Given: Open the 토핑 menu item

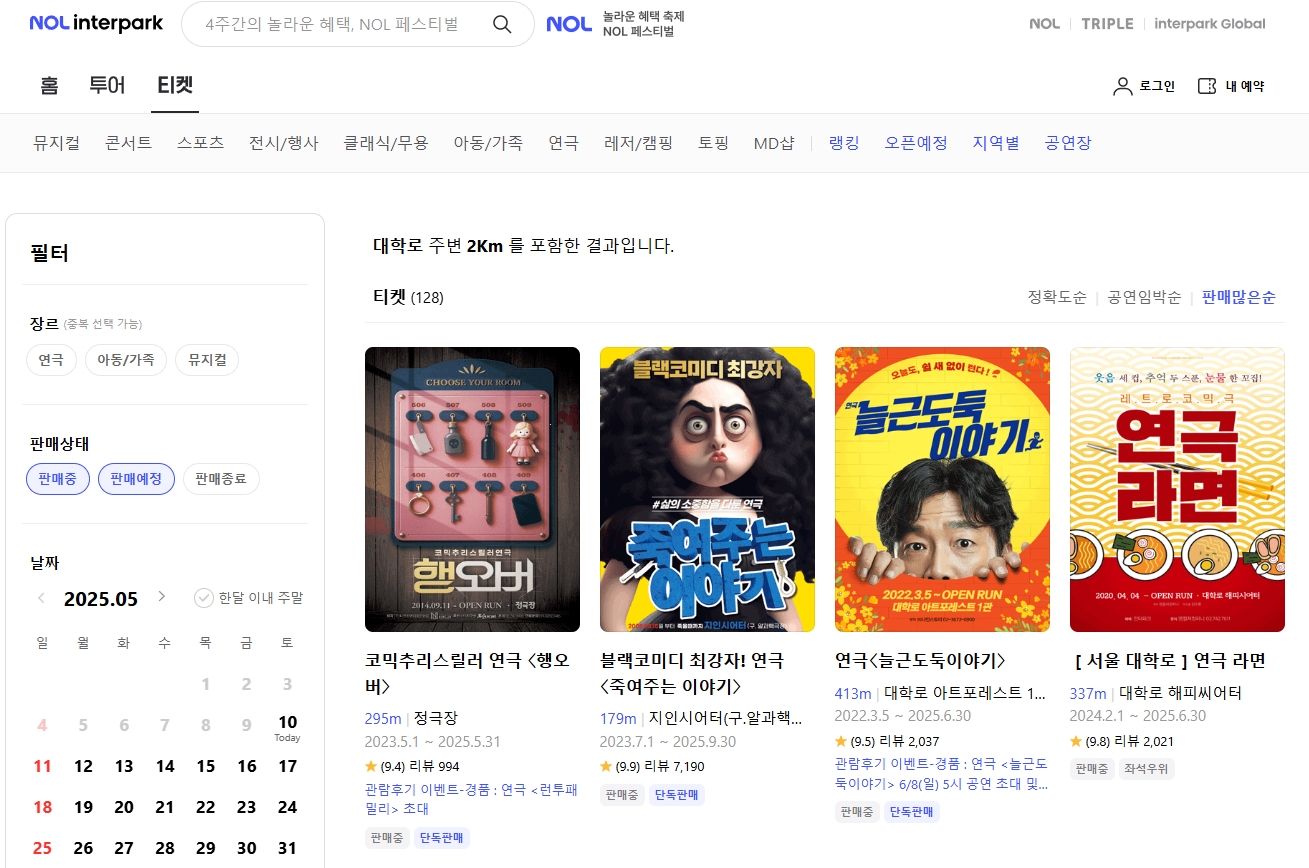Looking at the screenshot, I should [x=714, y=143].
